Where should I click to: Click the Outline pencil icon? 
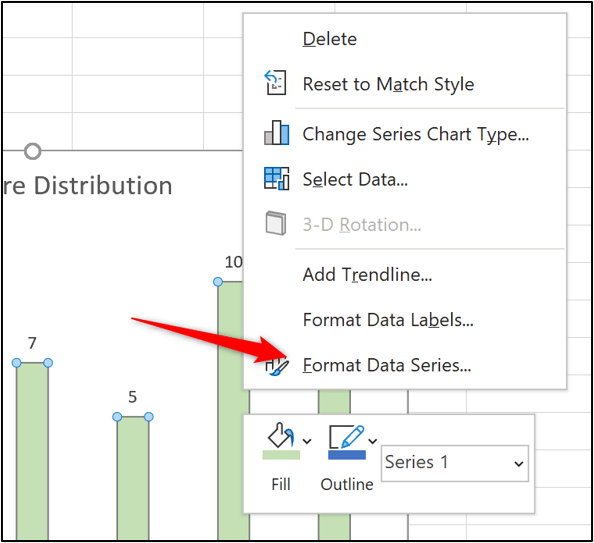[x=347, y=436]
